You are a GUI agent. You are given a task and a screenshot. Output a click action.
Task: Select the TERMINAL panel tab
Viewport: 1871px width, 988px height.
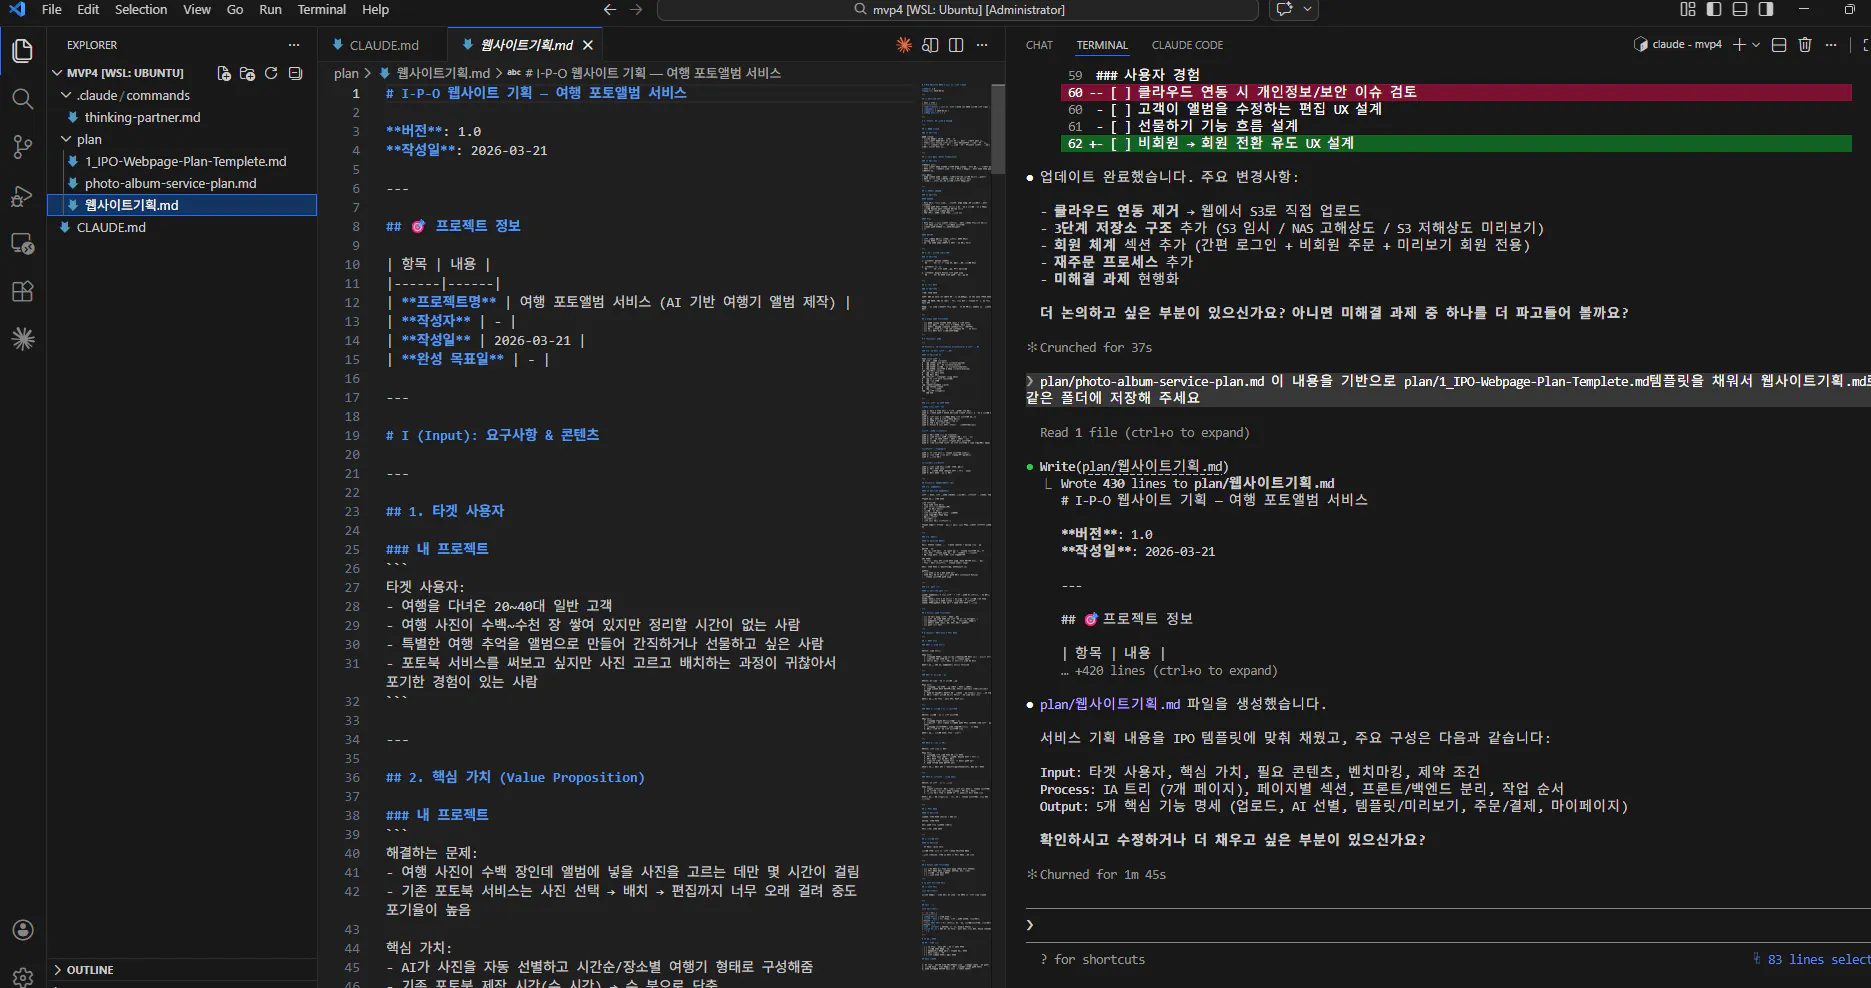coord(1102,45)
